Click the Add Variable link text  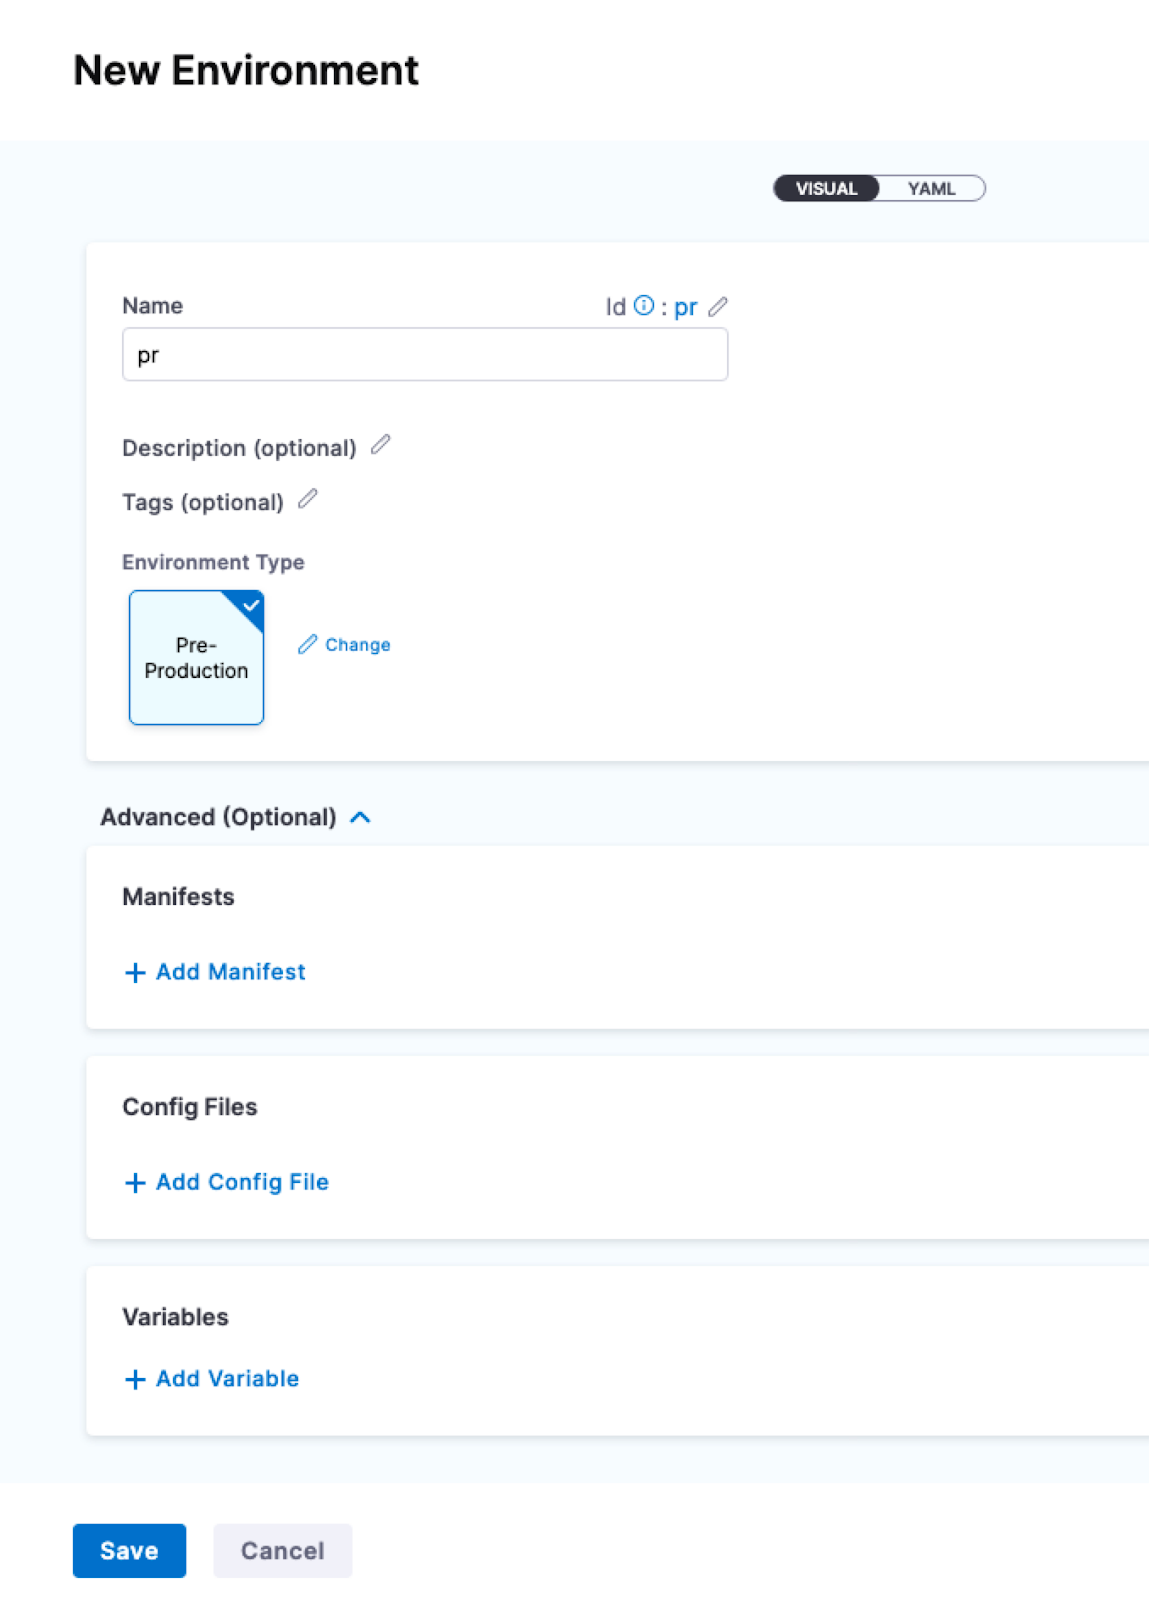tap(227, 1379)
